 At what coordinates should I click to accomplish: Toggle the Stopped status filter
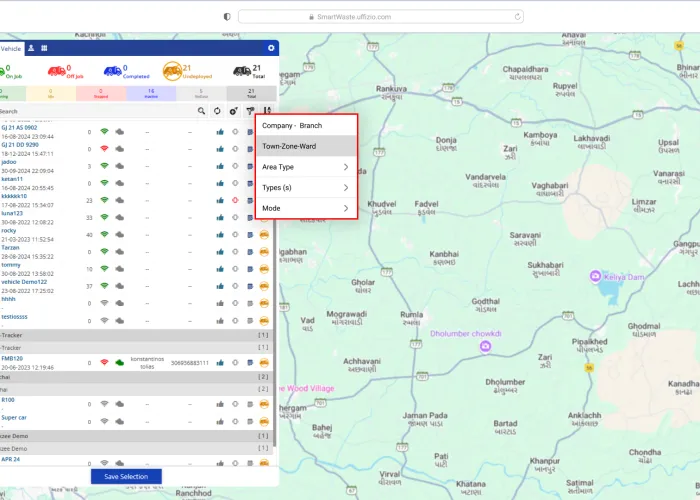101,94
